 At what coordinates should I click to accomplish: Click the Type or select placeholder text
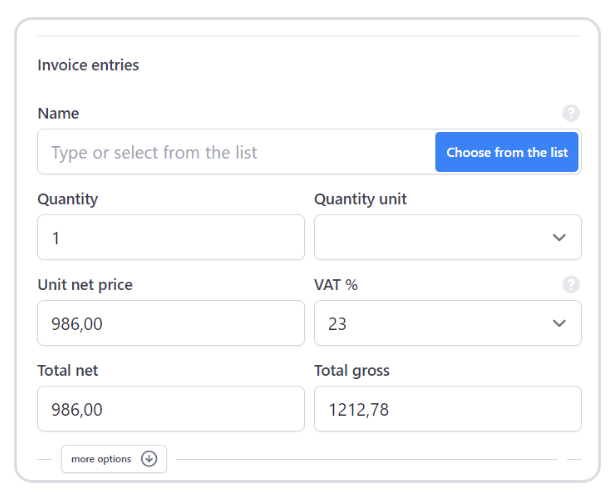[154, 153]
